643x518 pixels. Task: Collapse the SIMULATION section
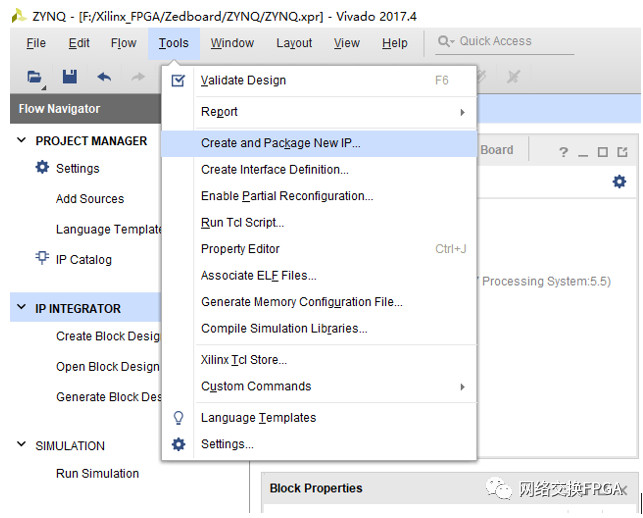[x=22, y=445]
